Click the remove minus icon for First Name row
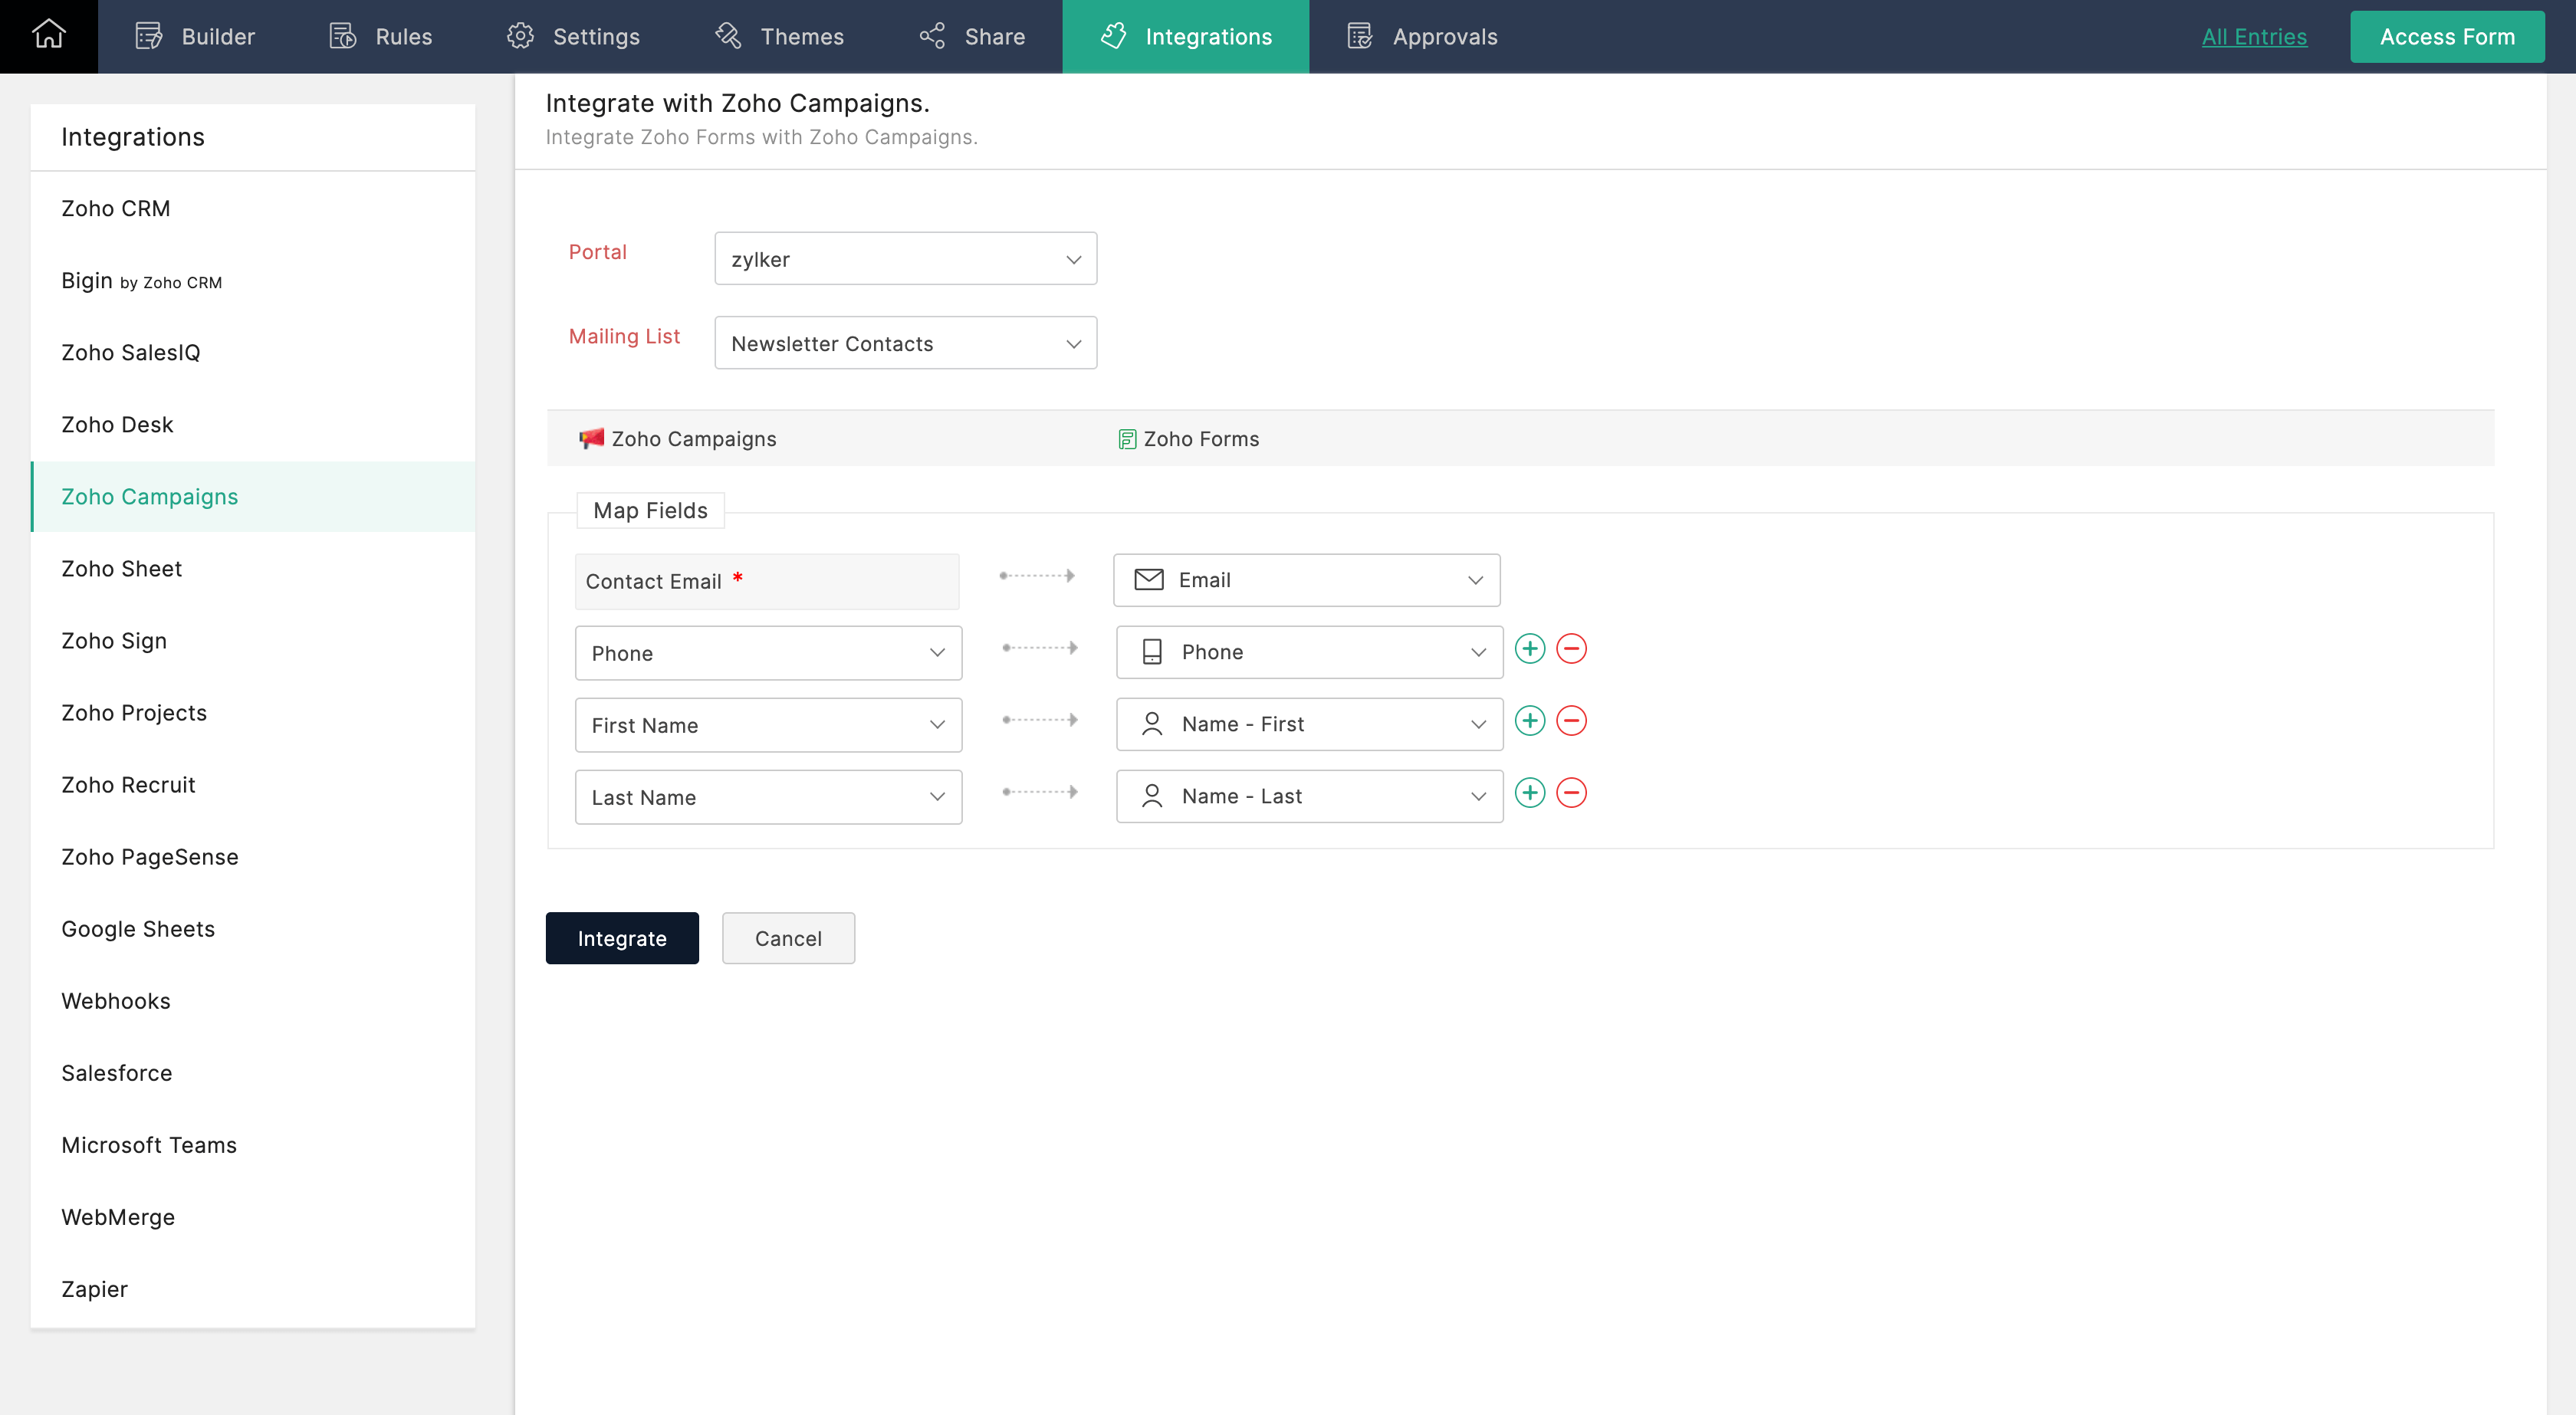The image size is (2576, 1415). click(1570, 720)
